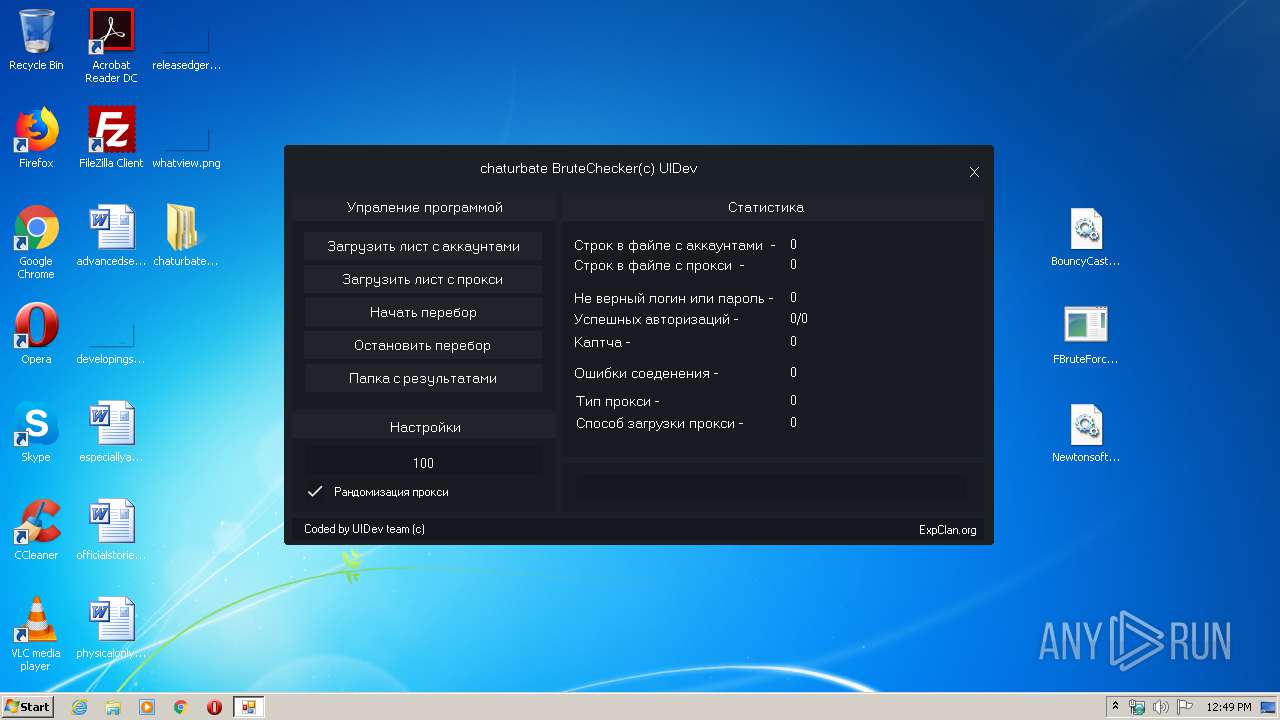Launch CCleaner desktop shortcut

coord(36,530)
